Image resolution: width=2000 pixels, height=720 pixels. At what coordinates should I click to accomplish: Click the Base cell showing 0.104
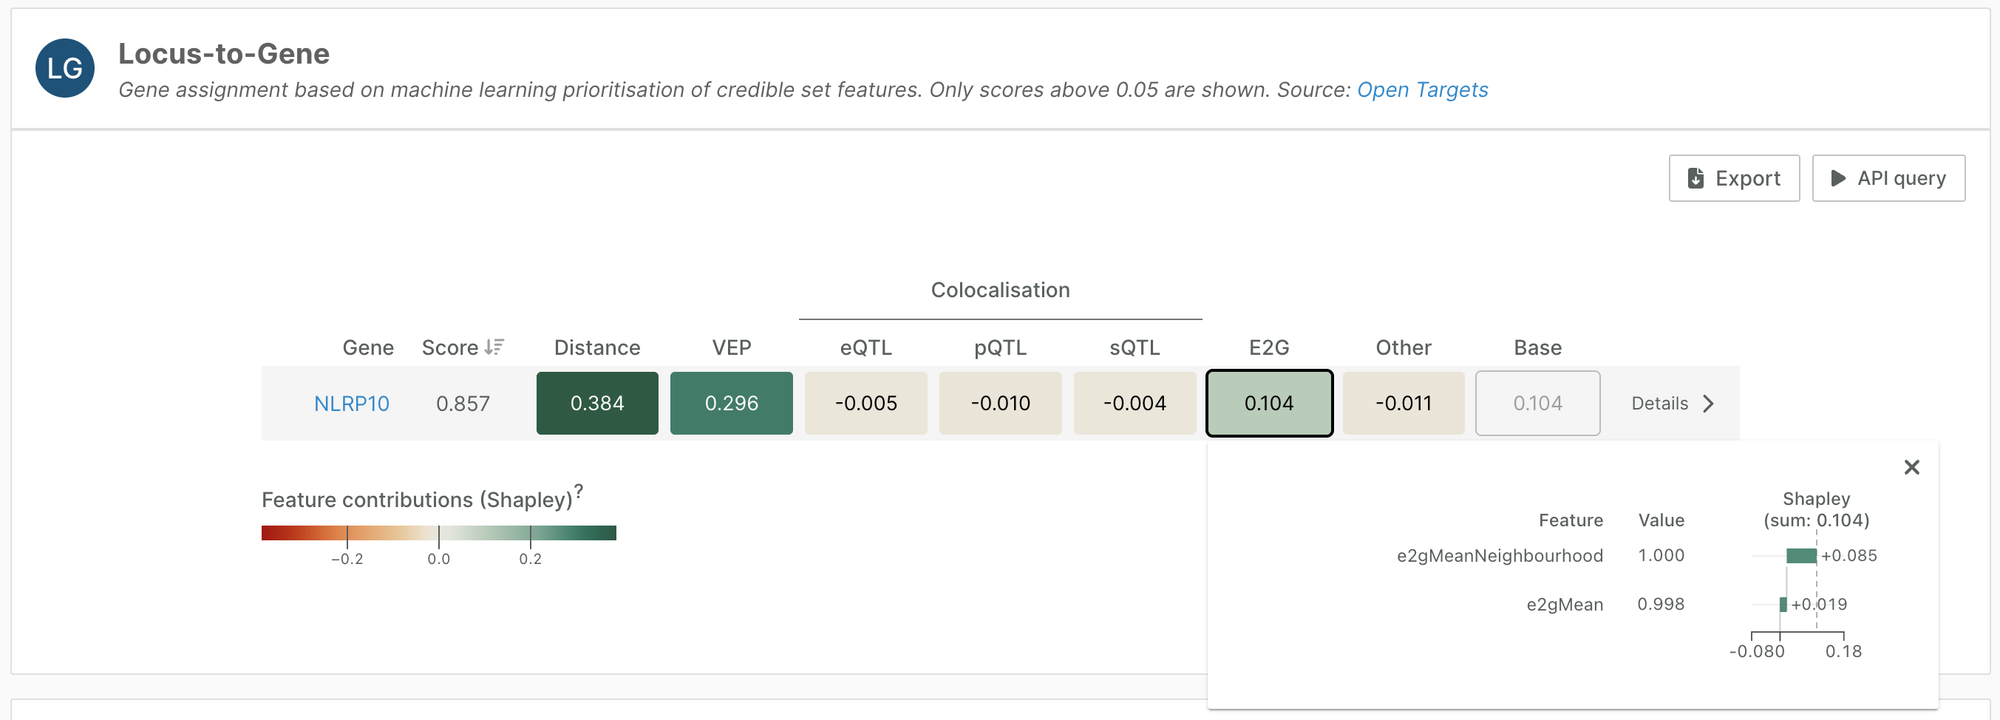(1537, 403)
